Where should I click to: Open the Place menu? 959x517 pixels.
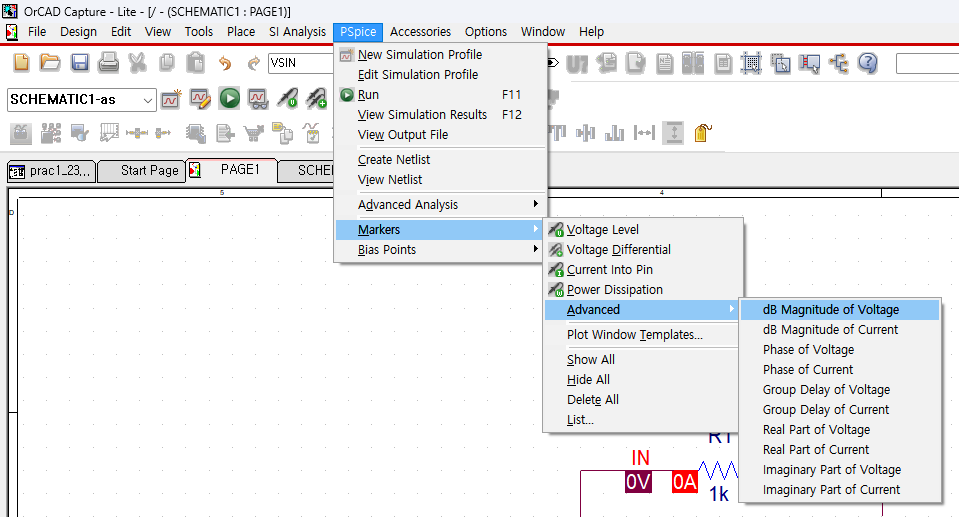pos(241,32)
